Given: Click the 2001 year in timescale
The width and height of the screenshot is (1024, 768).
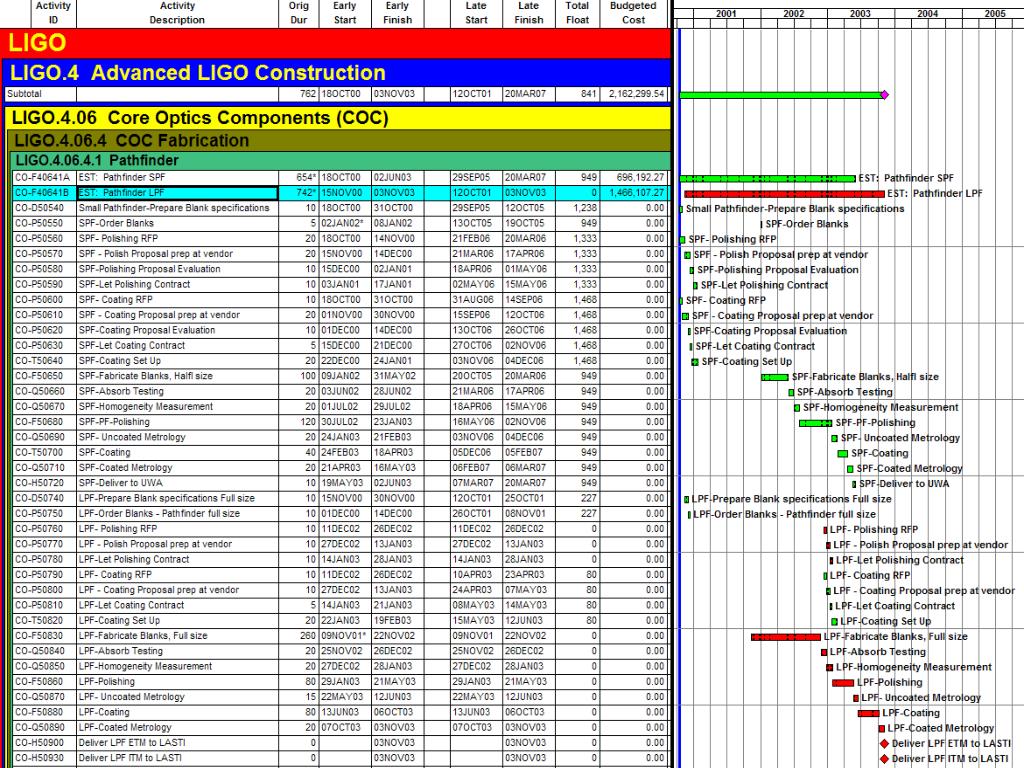Looking at the screenshot, I should 726,14.
